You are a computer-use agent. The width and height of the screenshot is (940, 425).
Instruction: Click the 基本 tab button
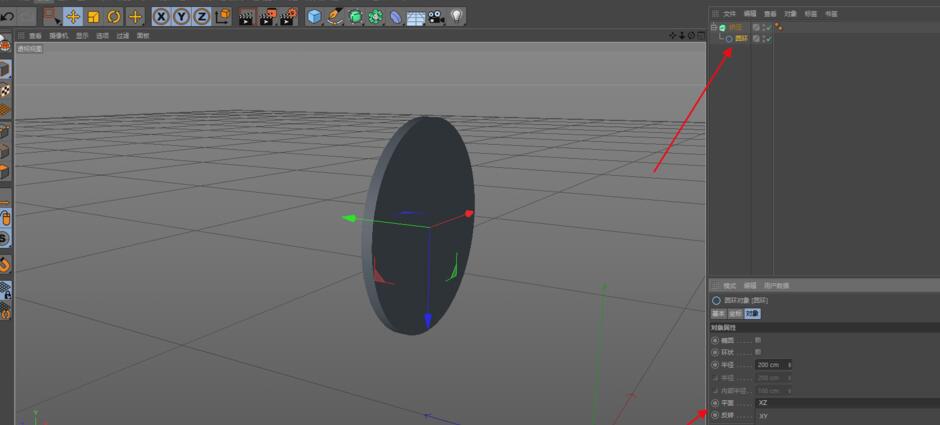tap(718, 313)
